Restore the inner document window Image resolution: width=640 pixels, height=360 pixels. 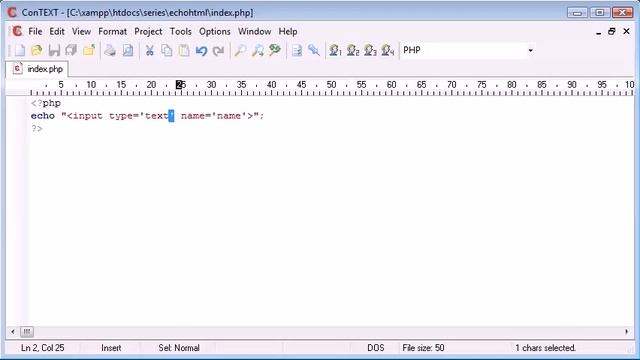point(612,31)
